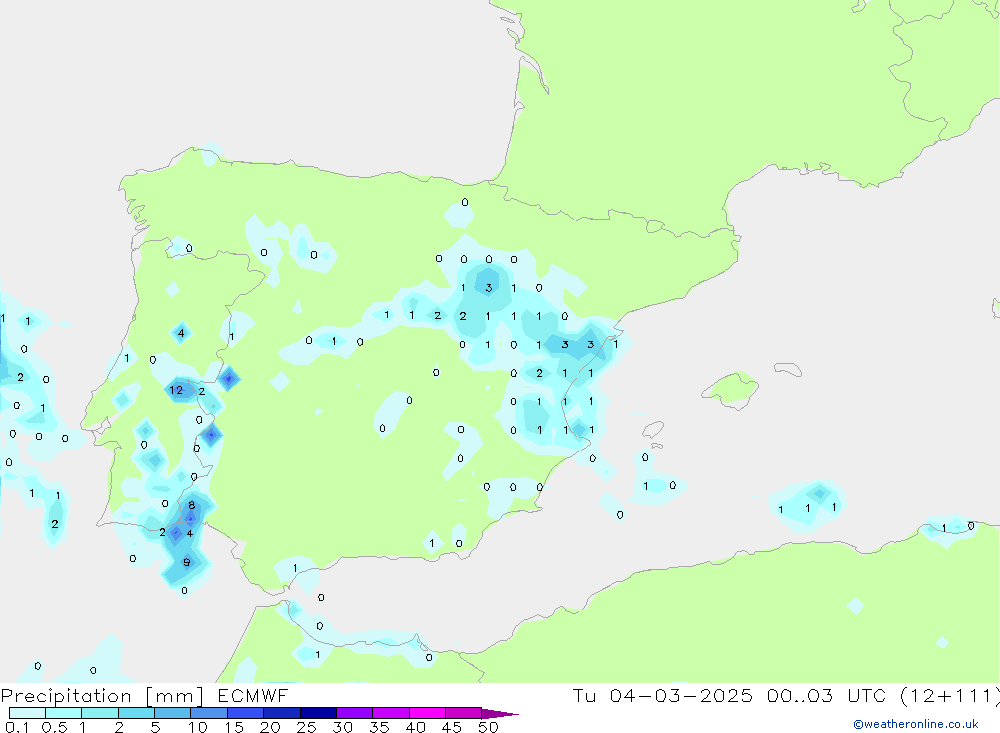Viewport: 1000px width, 733px height.
Task: Click the '9' precipitation value on the map
Action: tap(186, 562)
